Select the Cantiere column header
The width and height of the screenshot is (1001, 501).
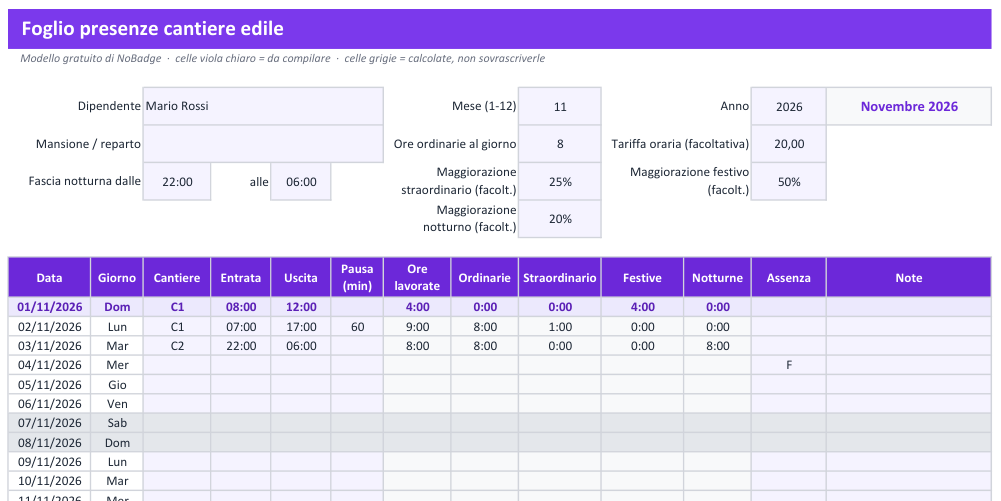coord(177,278)
